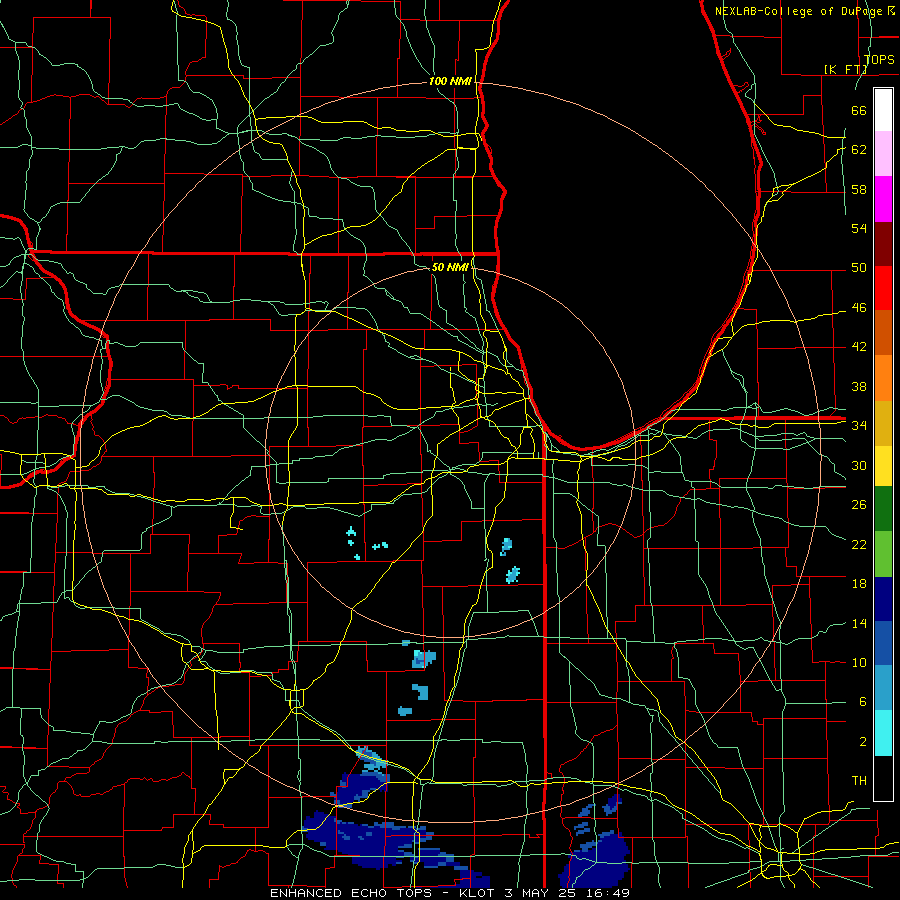Click the legend value '22'
This screenshot has height=900, width=900.
pyautogui.click(x=859, y=545)
